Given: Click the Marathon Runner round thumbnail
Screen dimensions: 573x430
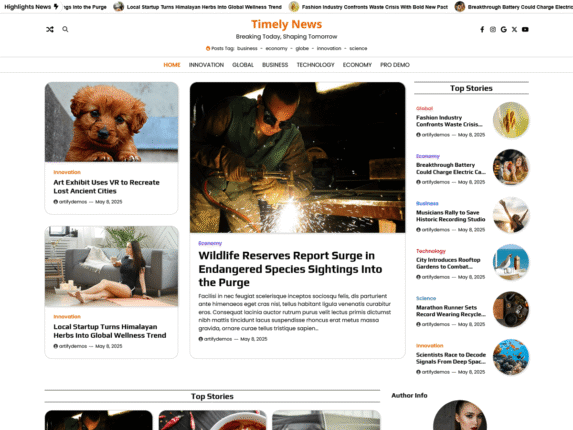Looking at the screenshot, I should [x=511, y=309].
